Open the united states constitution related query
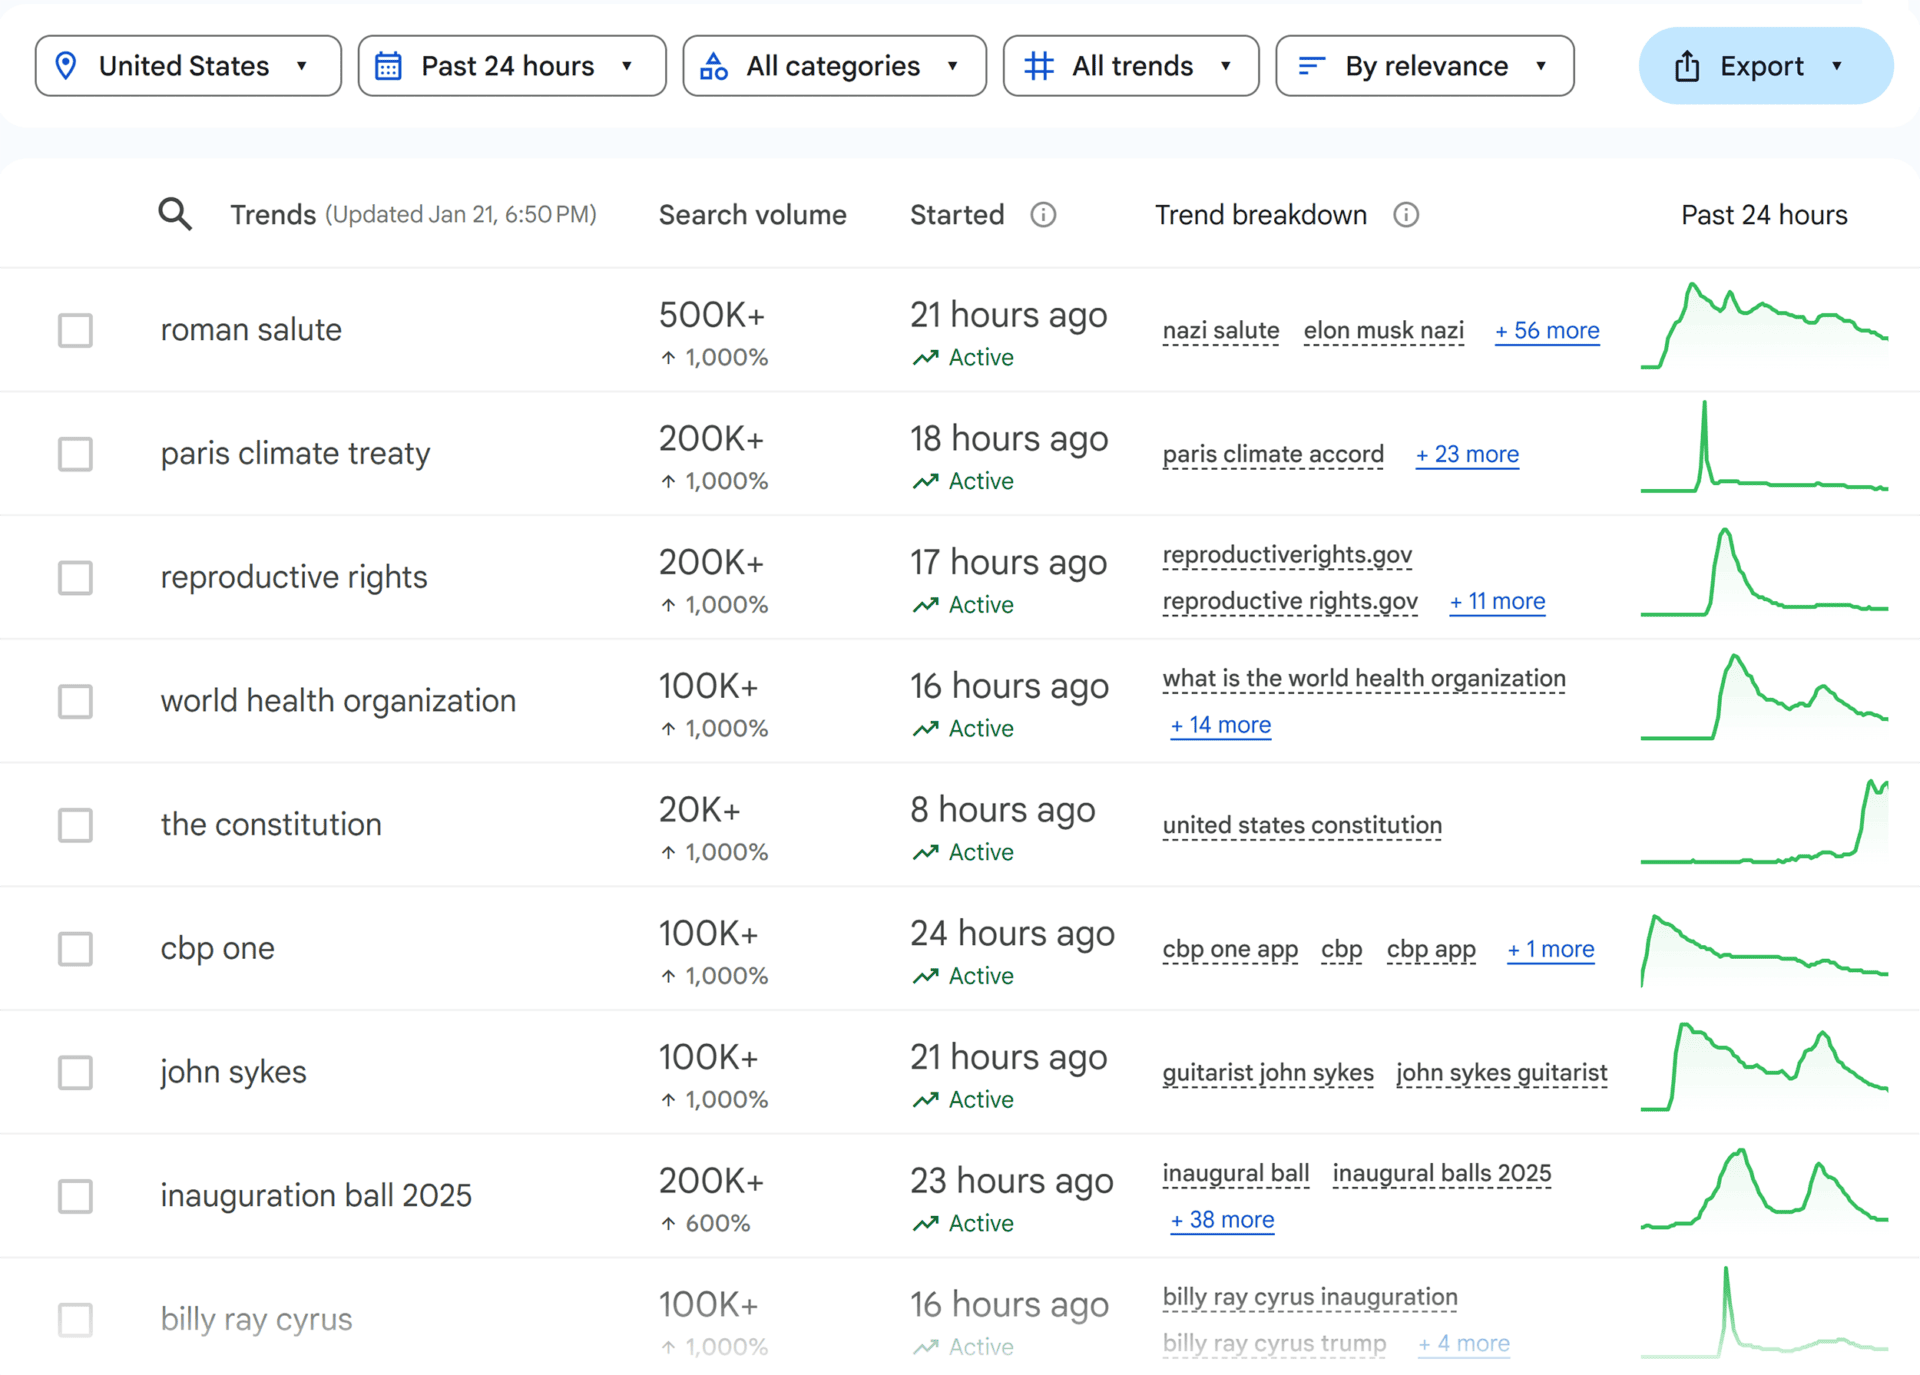This screenshot has width=1920, height=1375. click(x=1302, y=826)
